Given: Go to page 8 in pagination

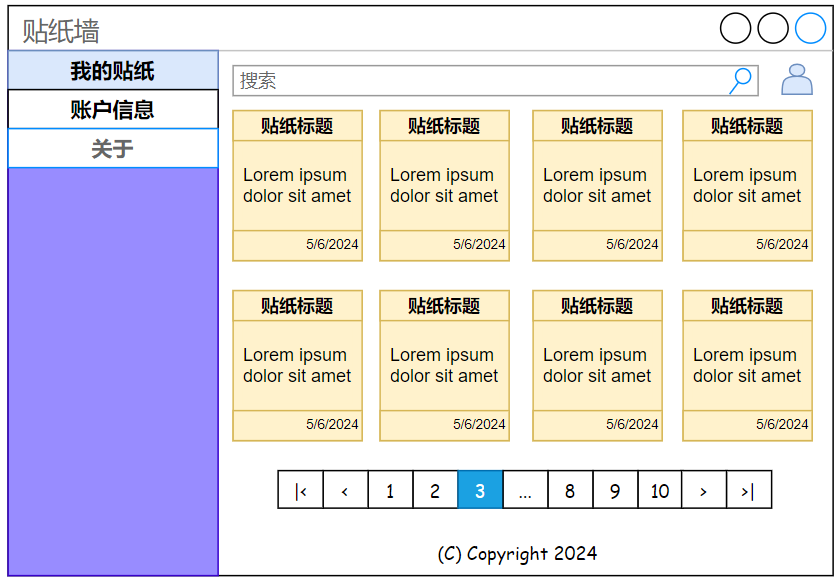Looking at the screenshot, I should 570,490.
